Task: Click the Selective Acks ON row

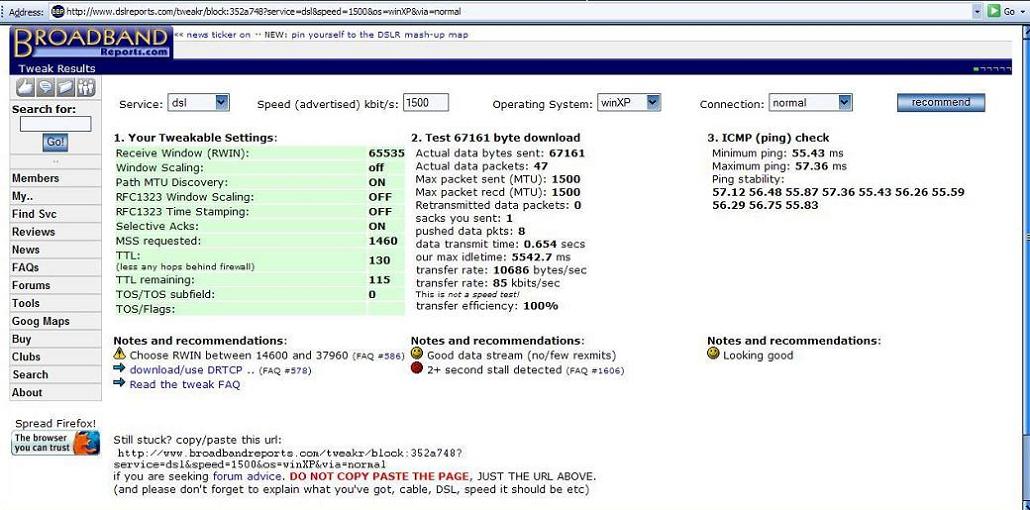Action: coord(259,226)
